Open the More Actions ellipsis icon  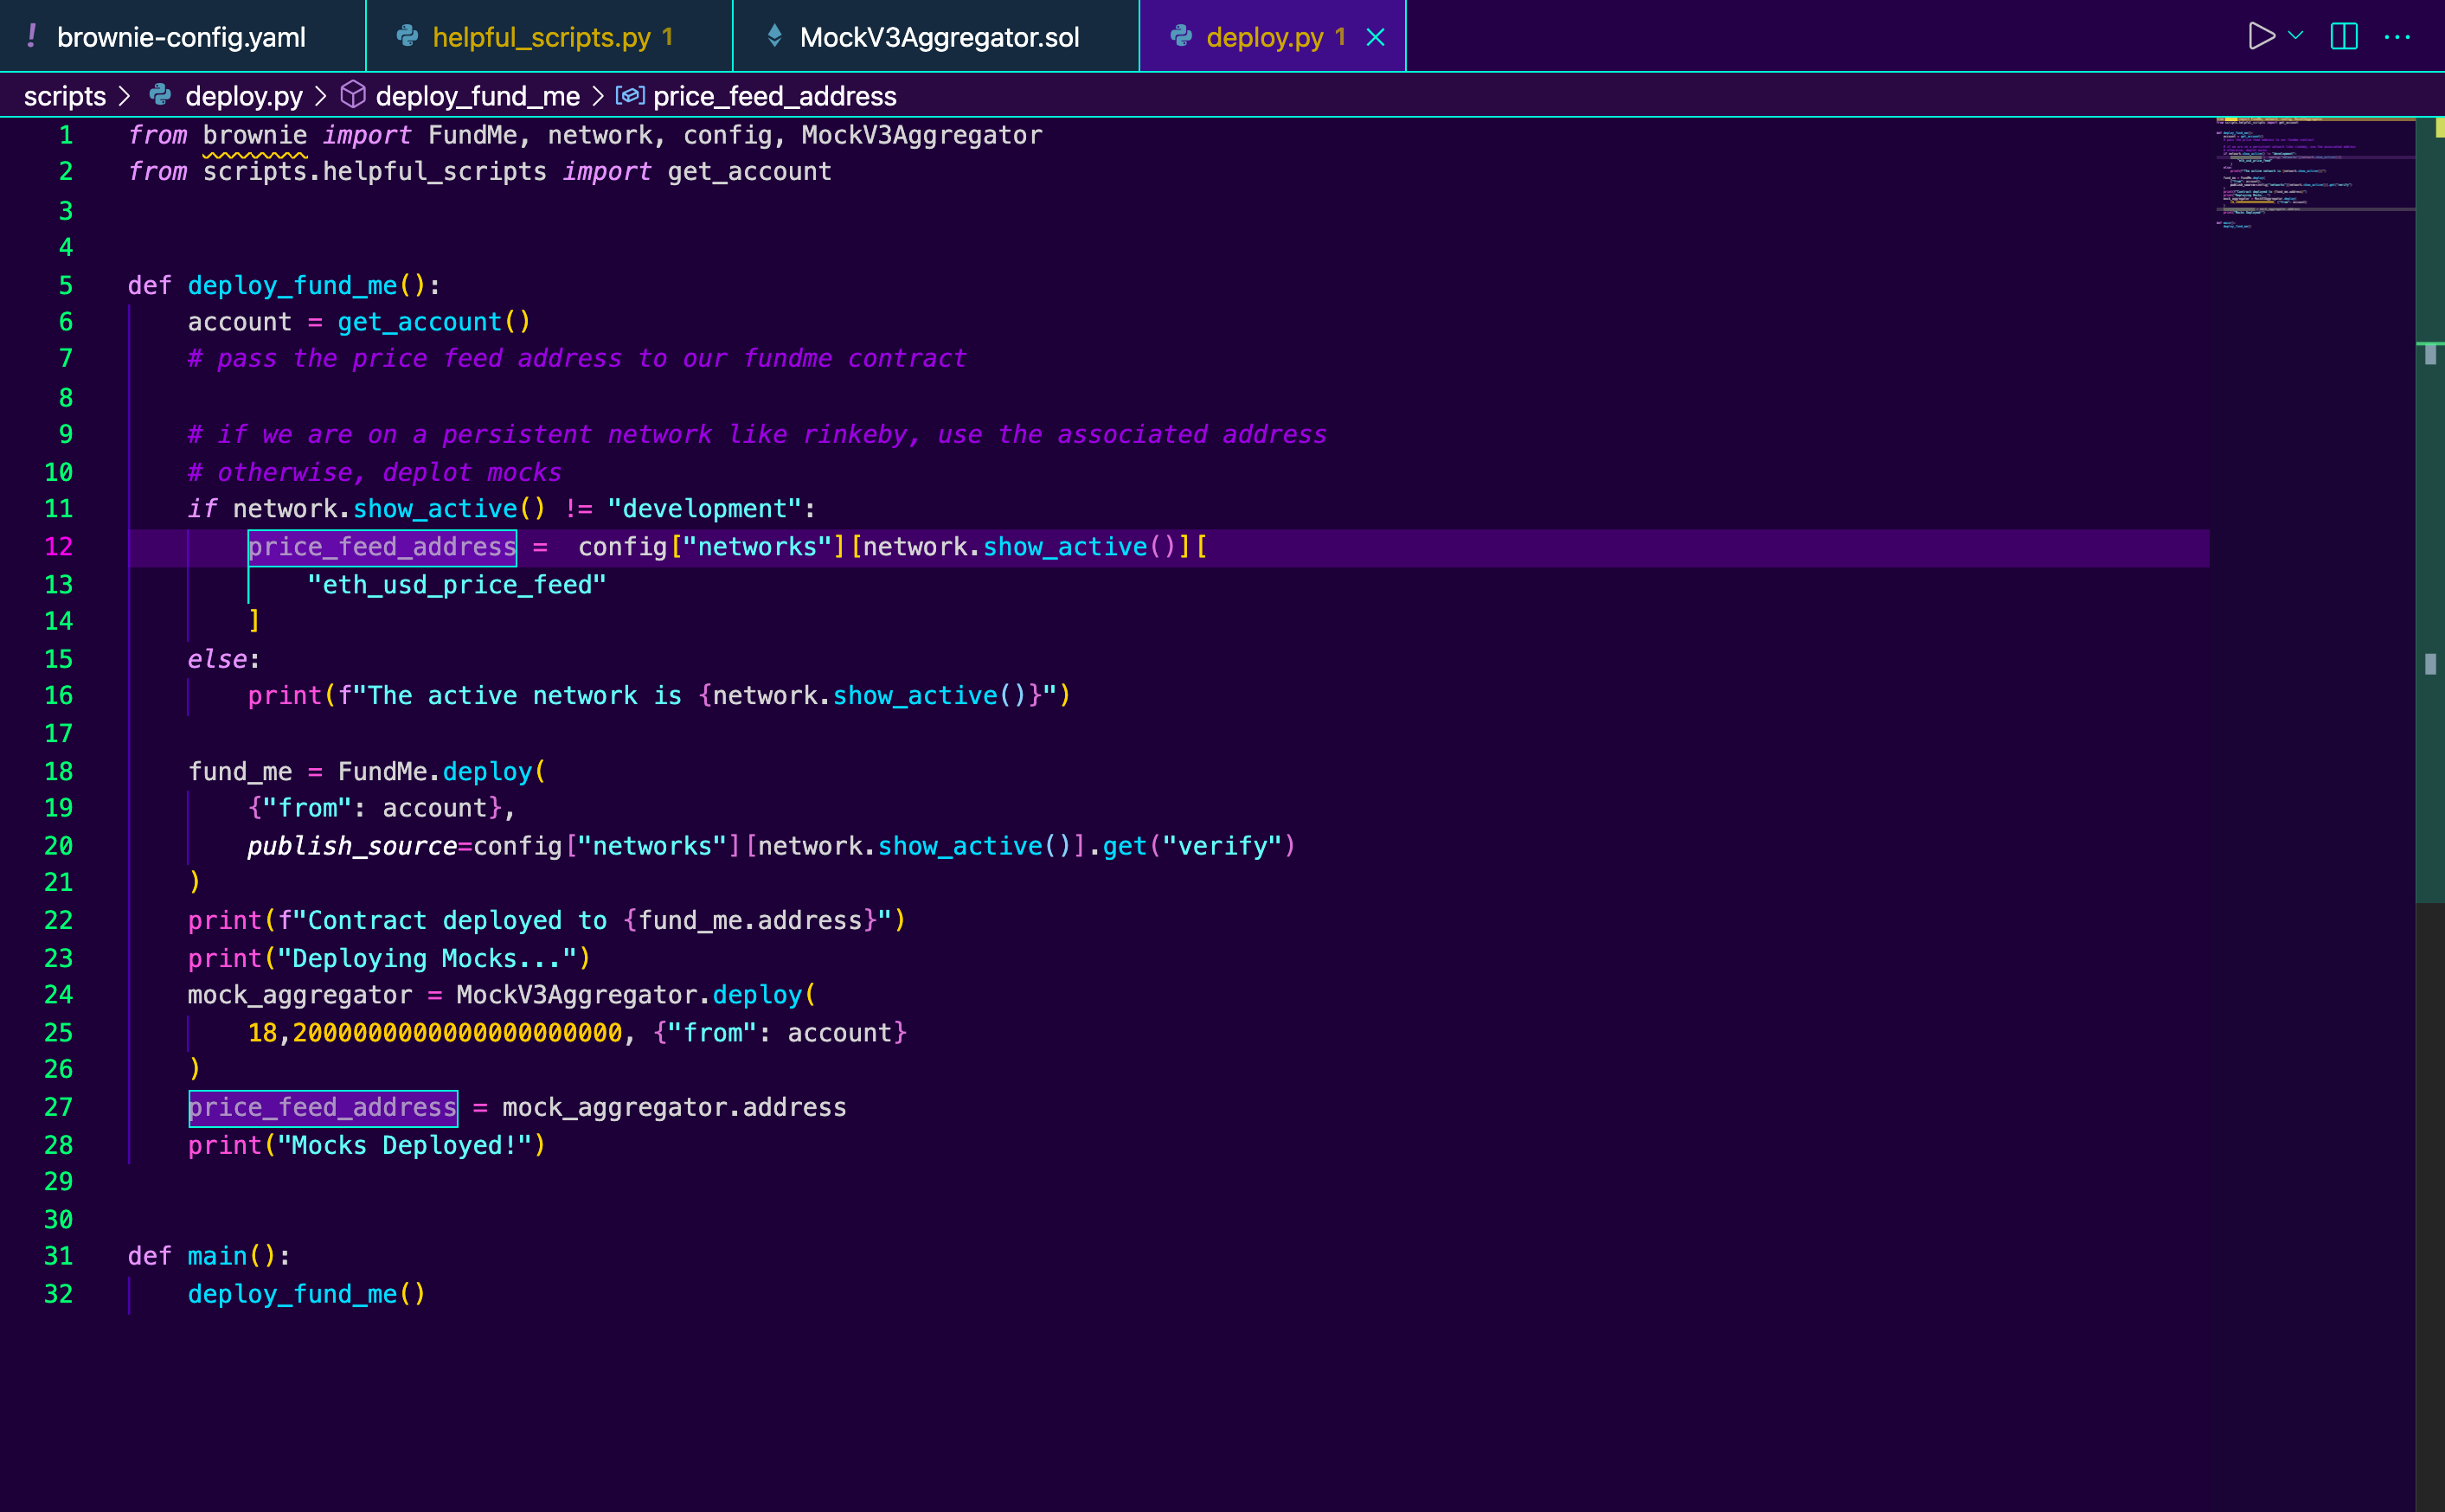[2401, 36]
